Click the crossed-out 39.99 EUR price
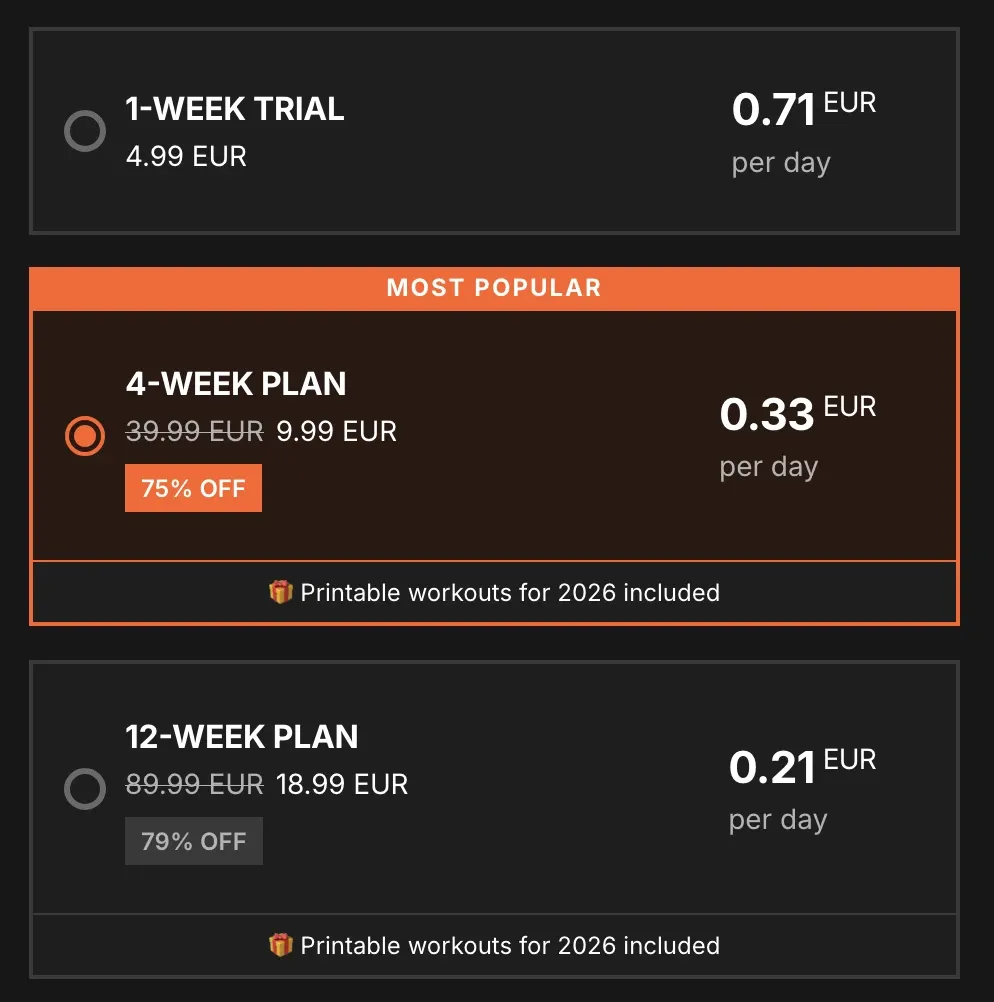Viewport: 994px width, 1002px height. (x=194, y=431)
